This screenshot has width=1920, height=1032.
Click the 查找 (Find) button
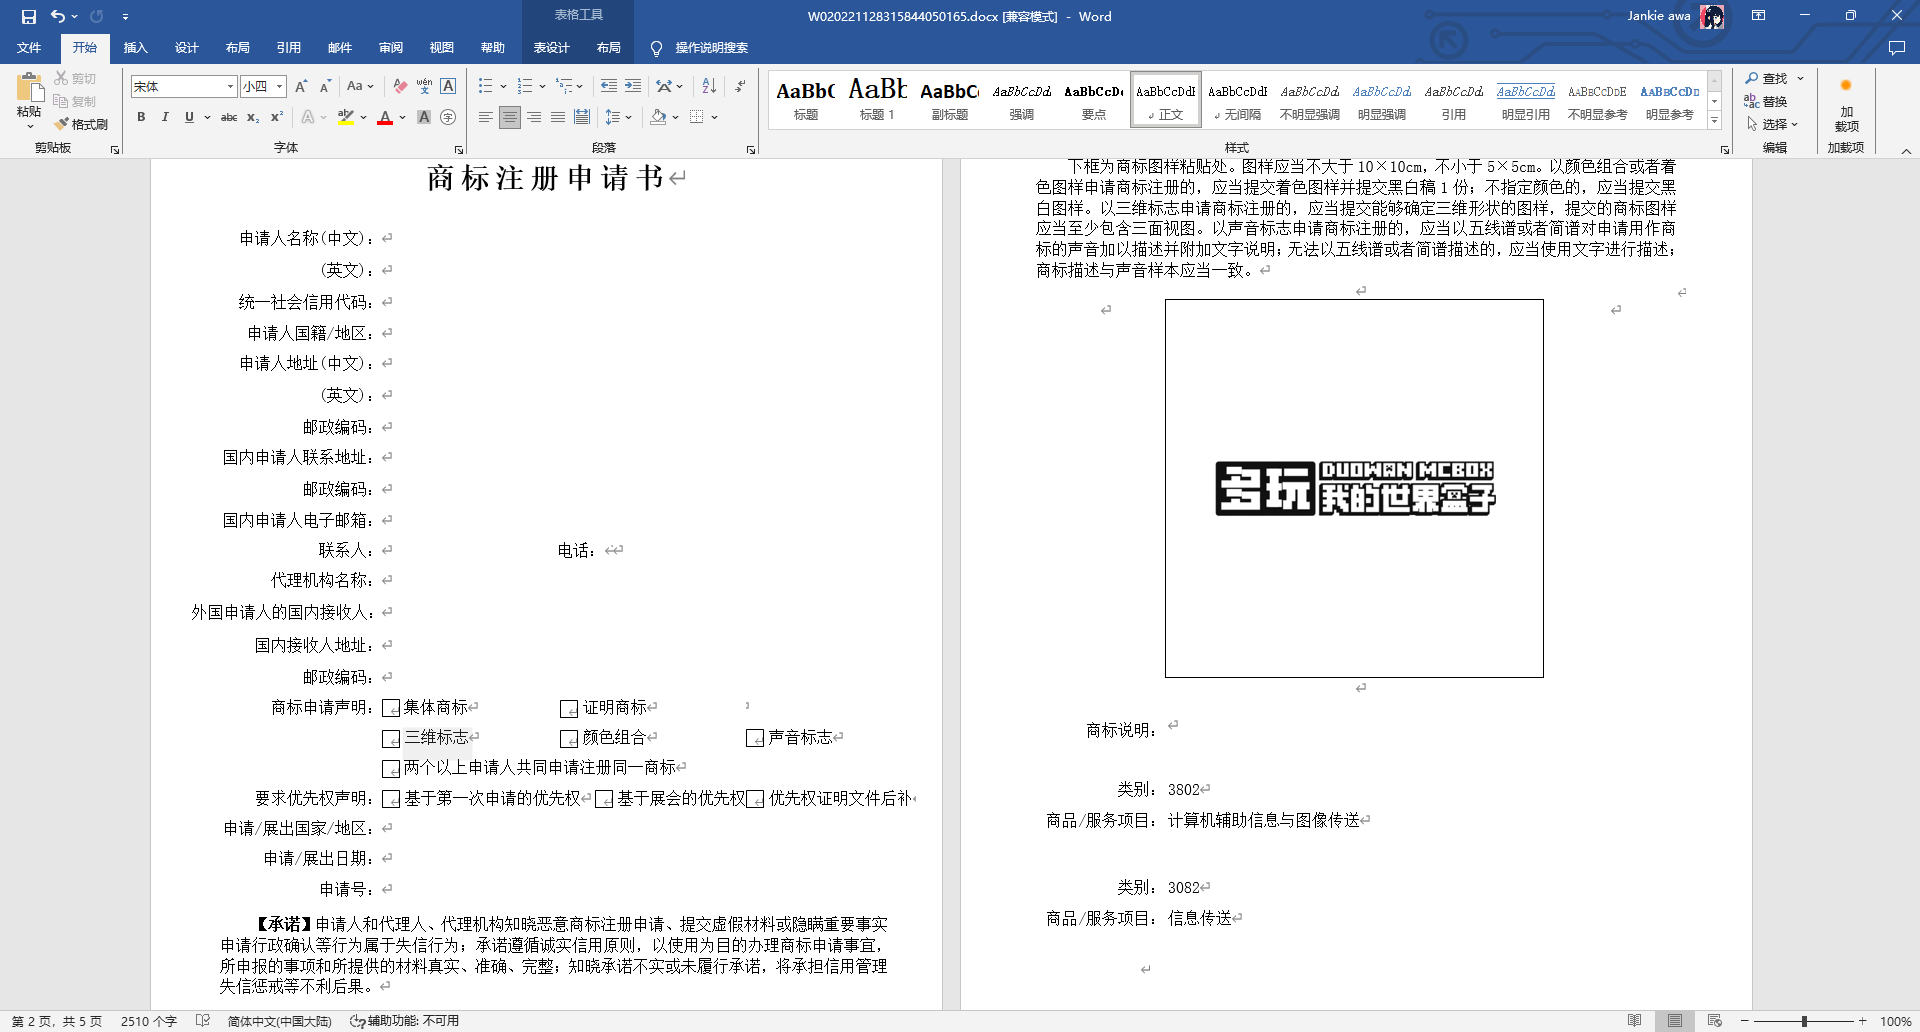1766,78
